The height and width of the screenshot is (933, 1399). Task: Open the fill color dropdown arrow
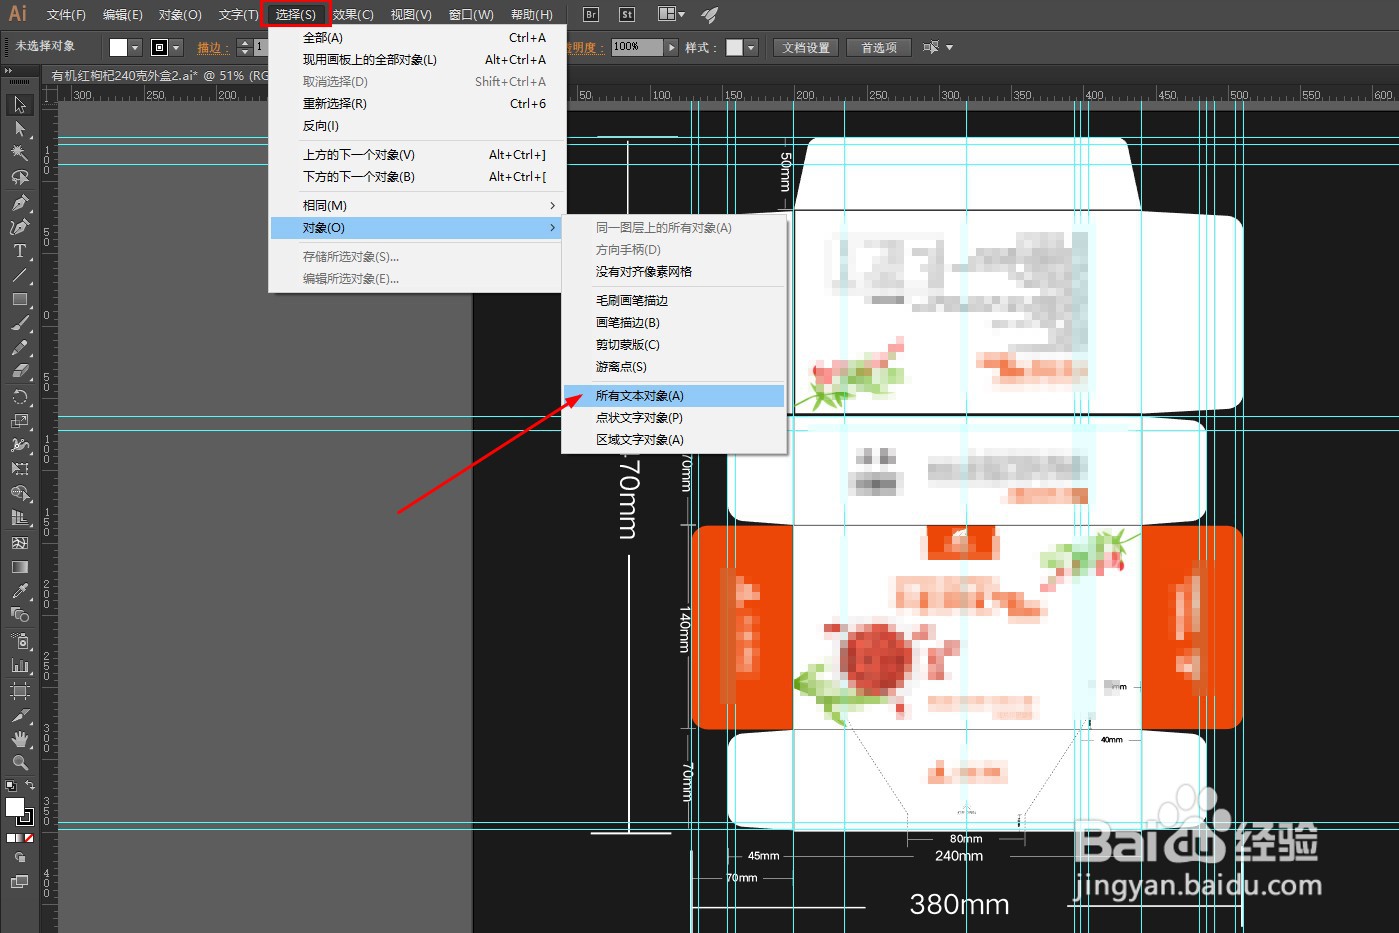[135, 47]
